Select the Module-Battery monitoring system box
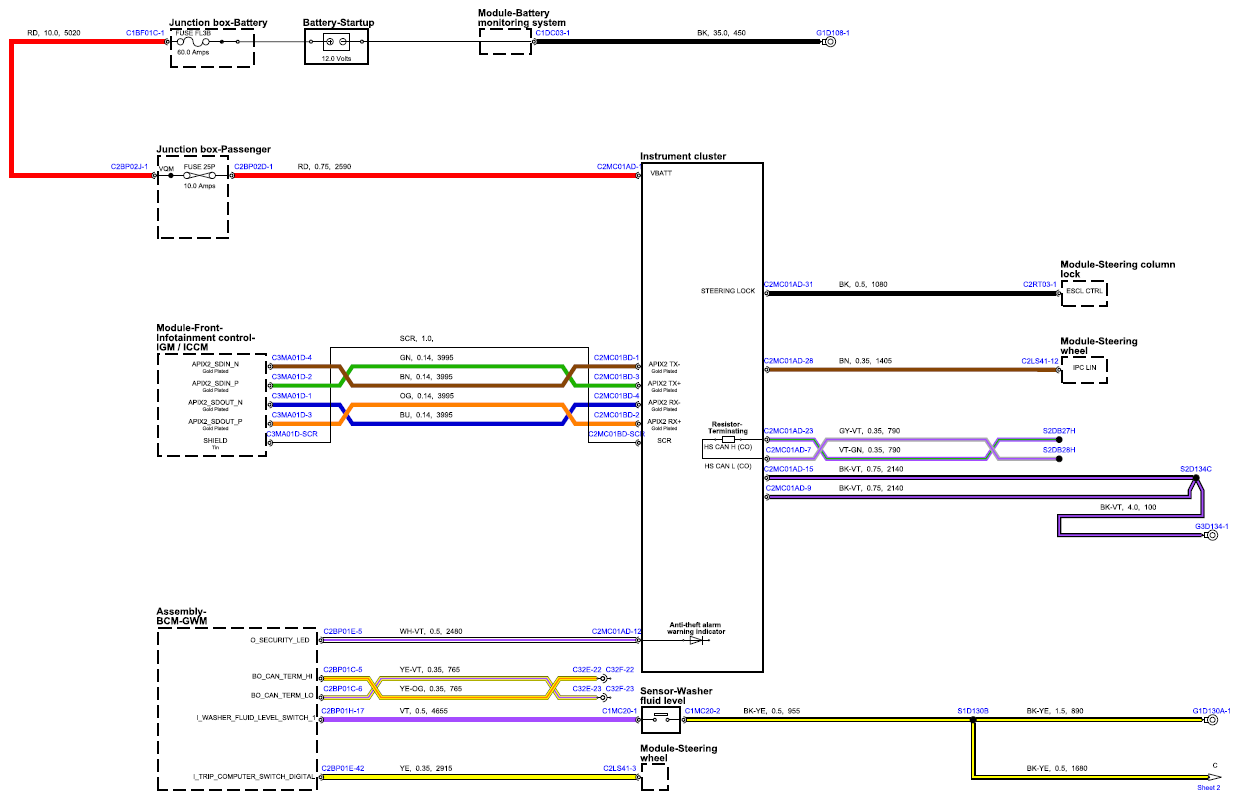This screenshot has height=800, width=1239. point(506,42)
